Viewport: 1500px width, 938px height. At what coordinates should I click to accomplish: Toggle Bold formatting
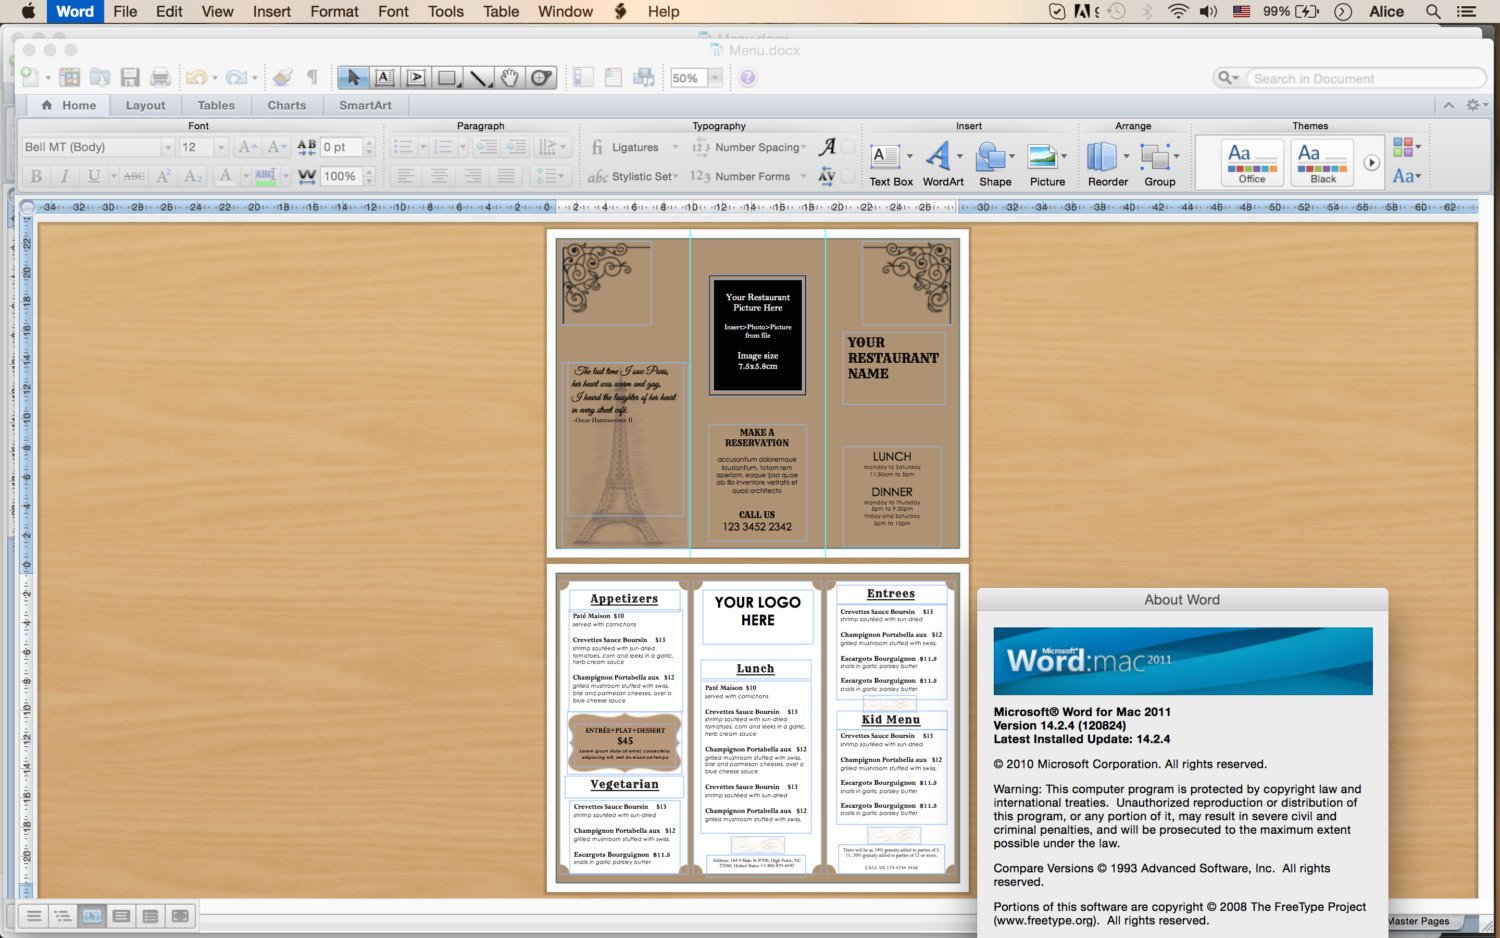click(x=36, y=176)
